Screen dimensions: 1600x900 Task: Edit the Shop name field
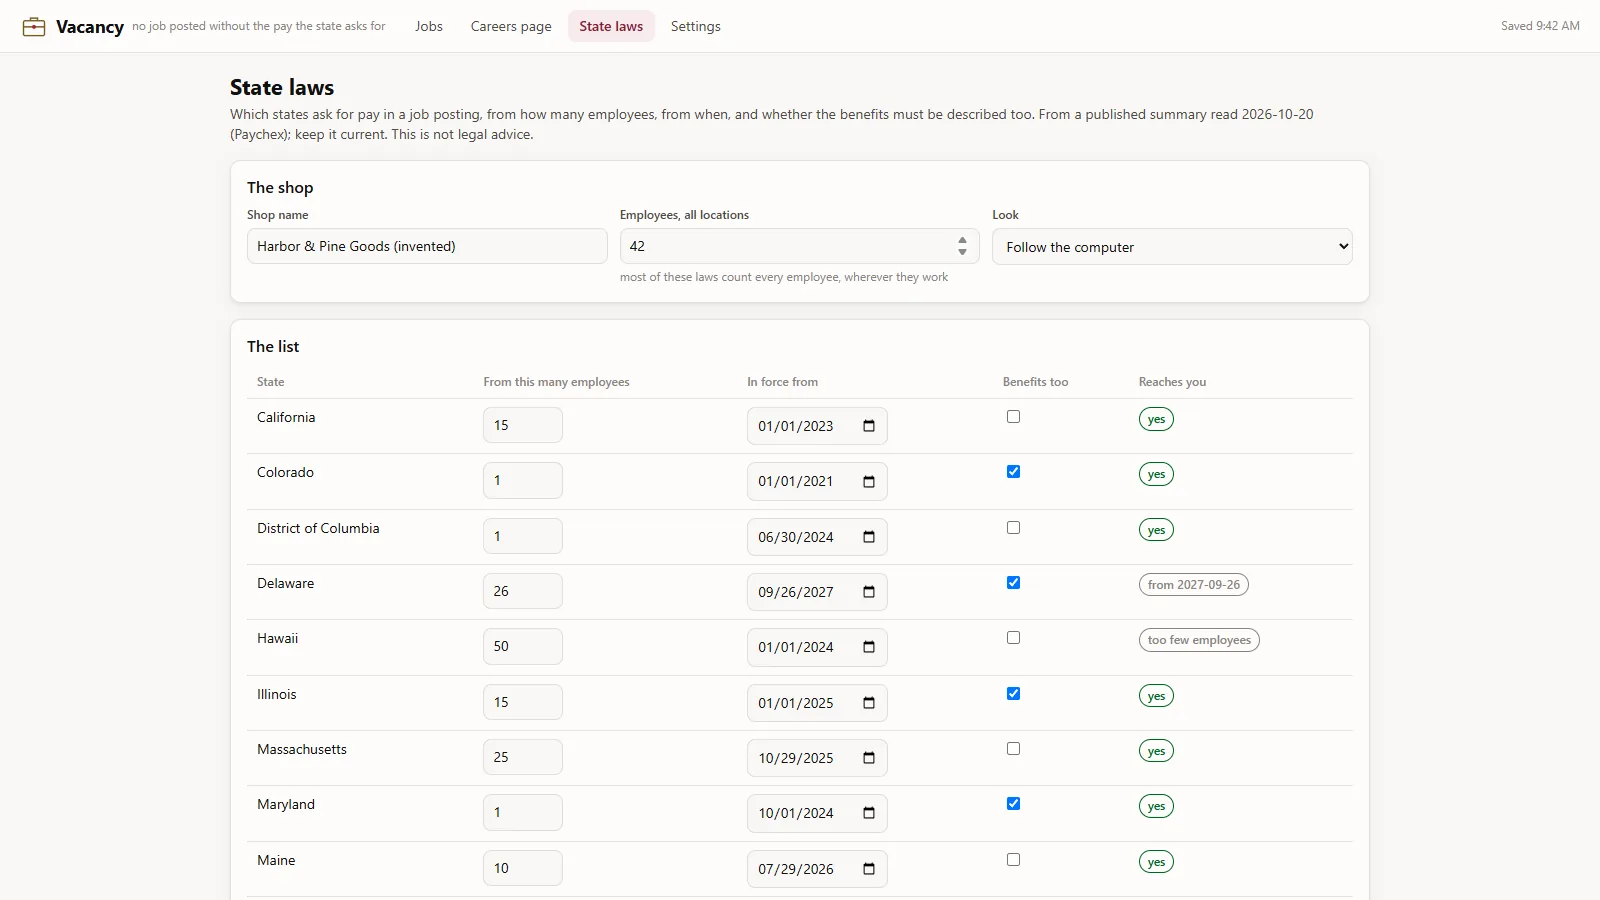click(x=427, y=246)
